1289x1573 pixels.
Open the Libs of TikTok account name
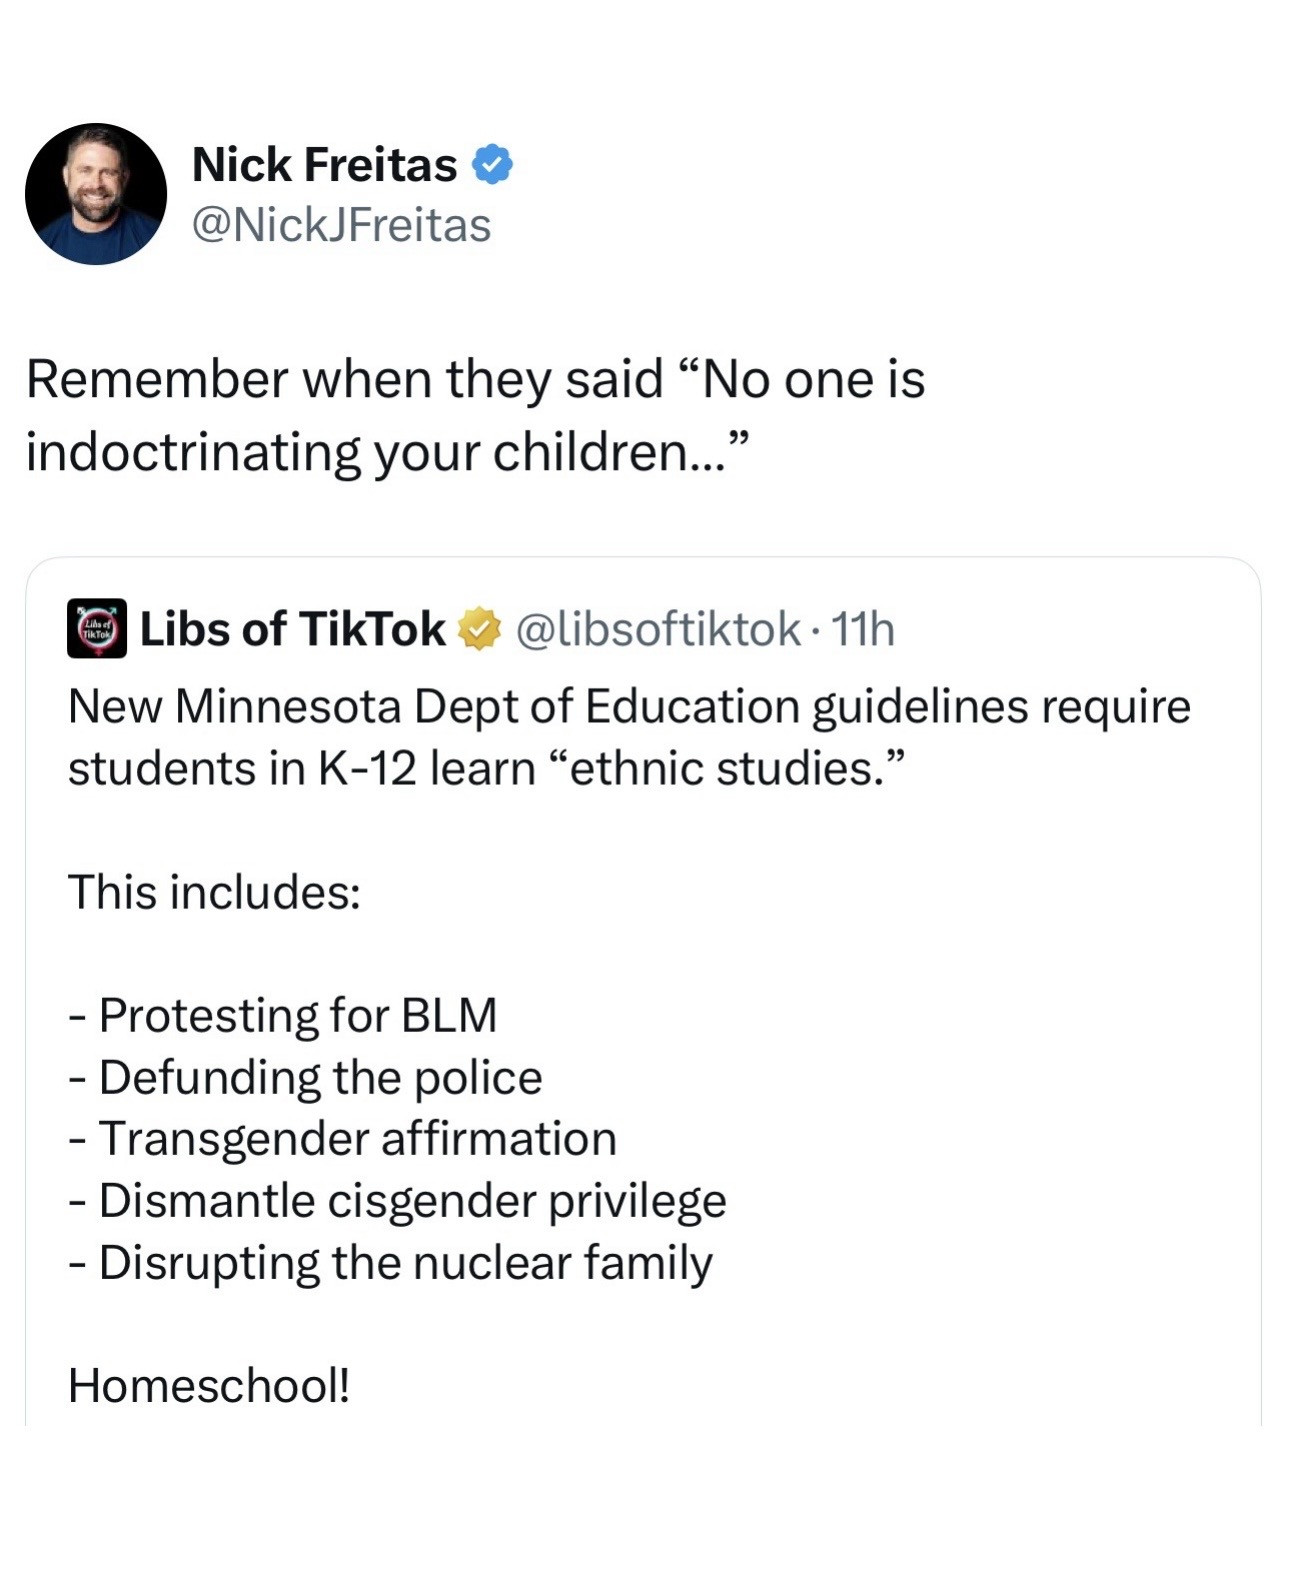coord(292,629)
